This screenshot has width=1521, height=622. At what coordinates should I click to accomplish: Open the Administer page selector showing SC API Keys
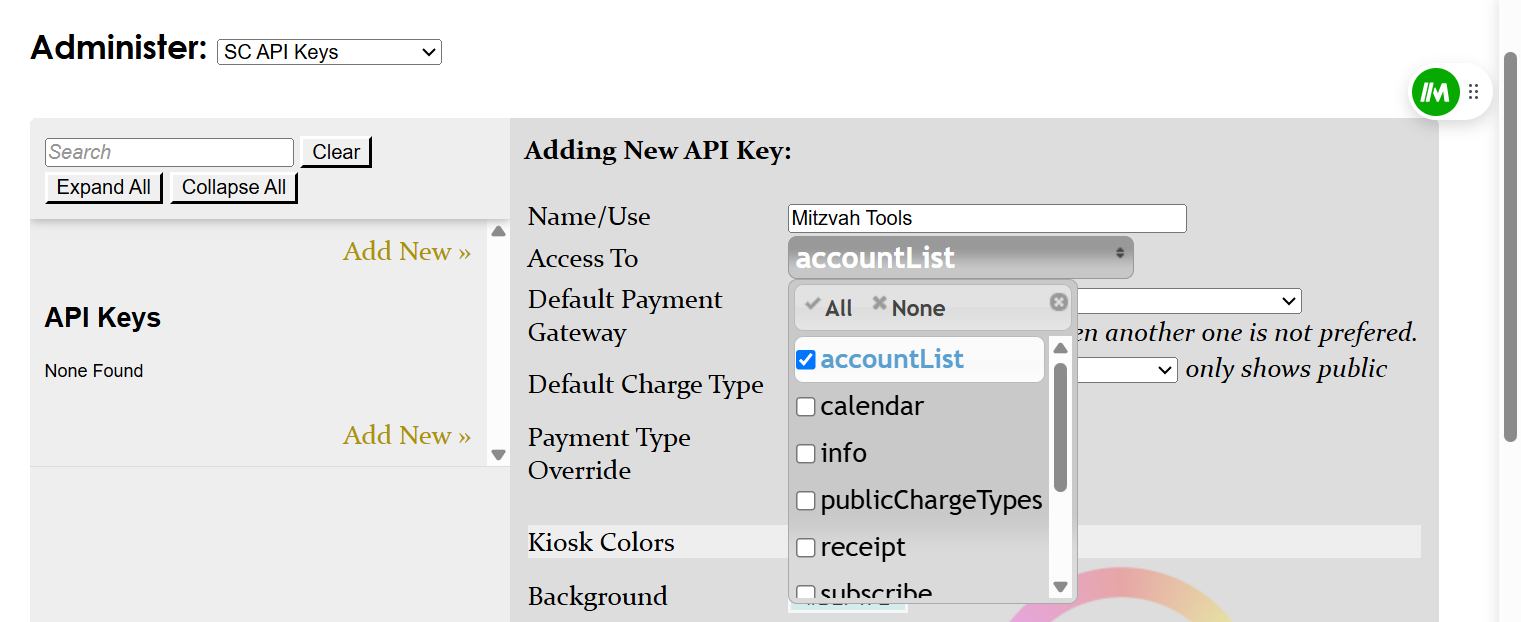pos(329,52)
